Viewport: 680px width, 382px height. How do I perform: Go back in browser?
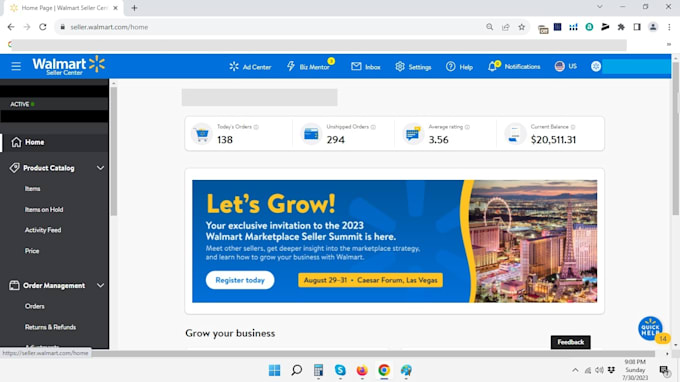(x=11, y=27)
